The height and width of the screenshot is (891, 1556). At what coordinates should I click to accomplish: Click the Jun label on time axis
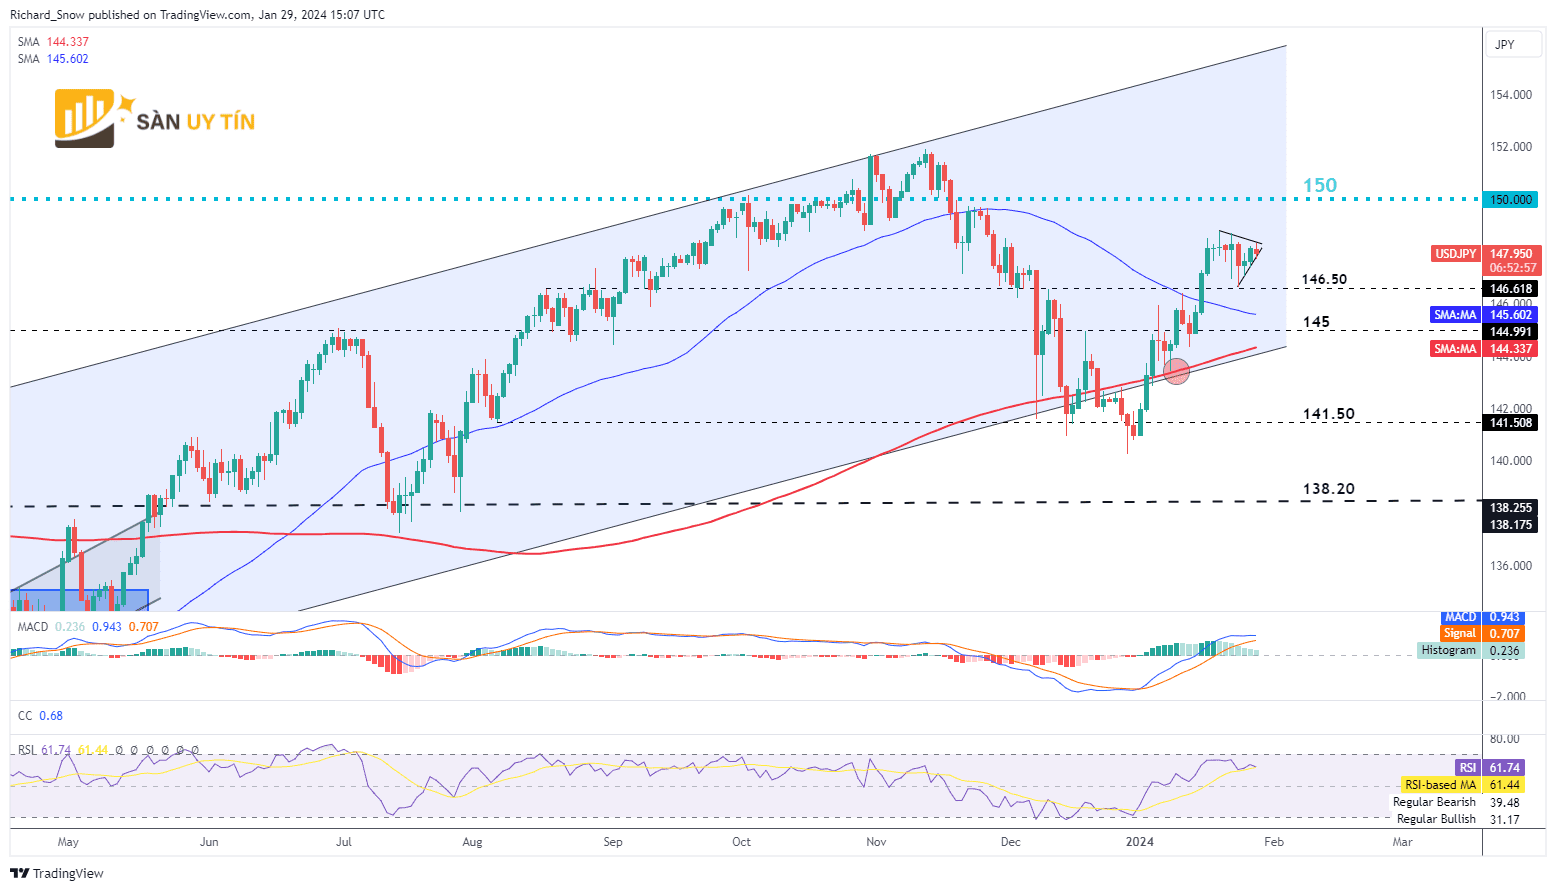pyautogui.click(x=209, y=842)
